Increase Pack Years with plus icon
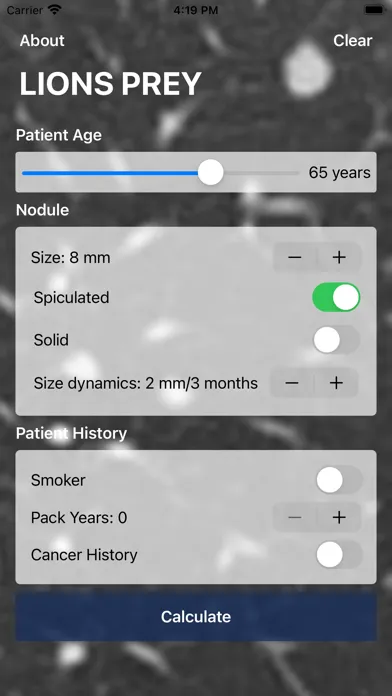Image resolution: width=392 pixels, height=696 pixels. pos(339,517)
